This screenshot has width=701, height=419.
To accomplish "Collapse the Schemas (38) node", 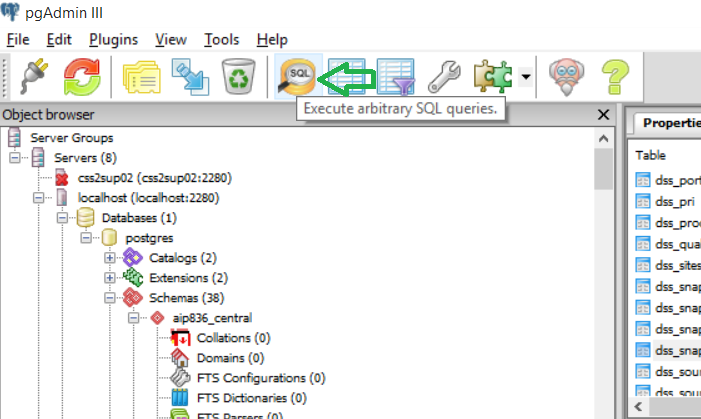I will tap(110, 298).
